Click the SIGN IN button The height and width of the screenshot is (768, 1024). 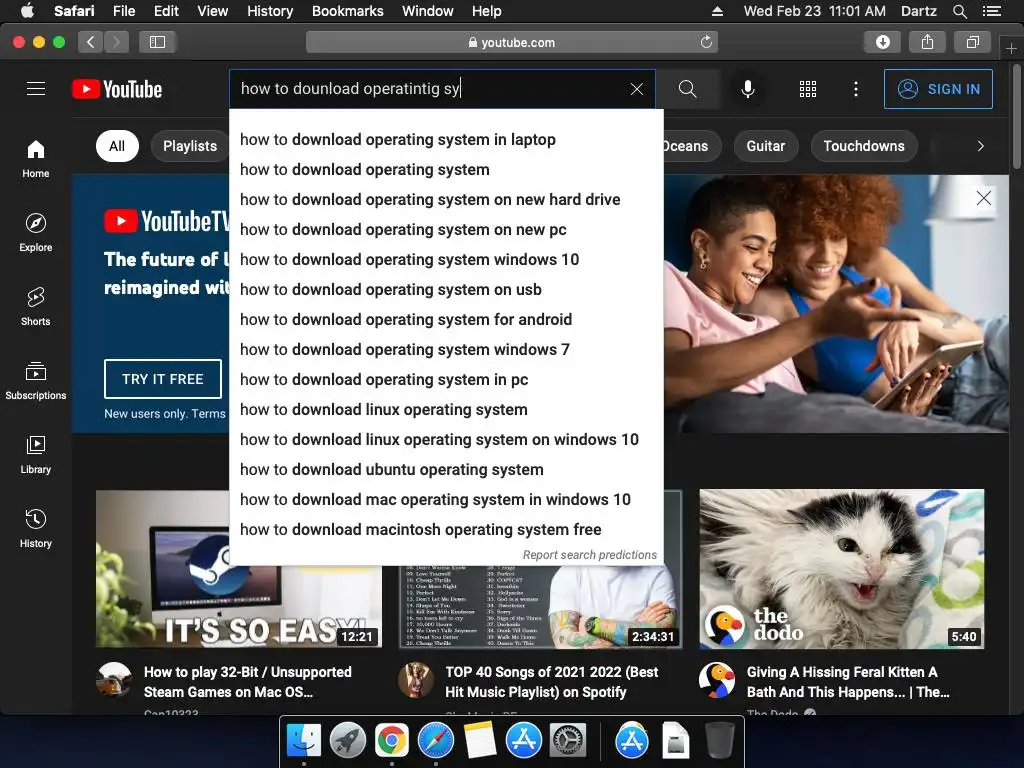coord(938,89)
